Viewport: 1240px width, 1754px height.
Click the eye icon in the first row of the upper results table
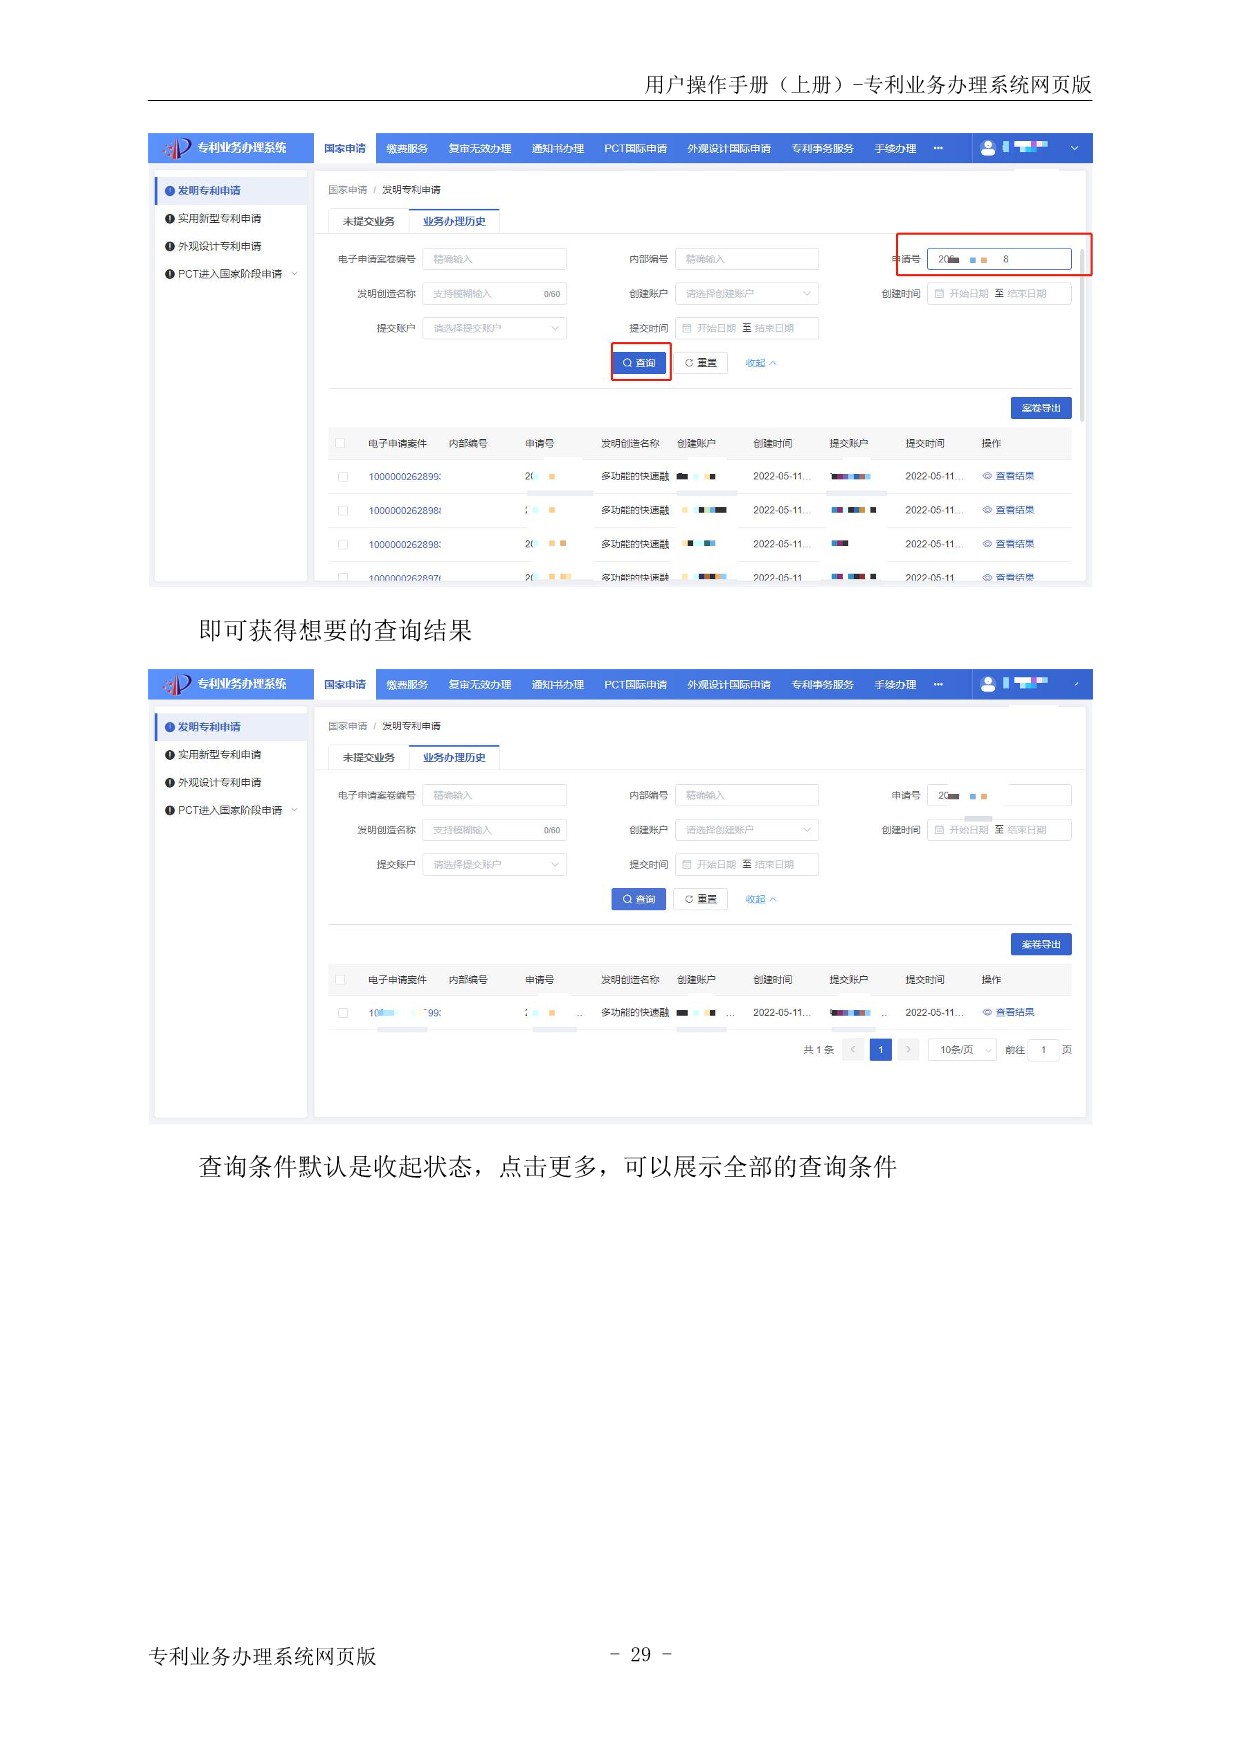click(x=987, y=476)
